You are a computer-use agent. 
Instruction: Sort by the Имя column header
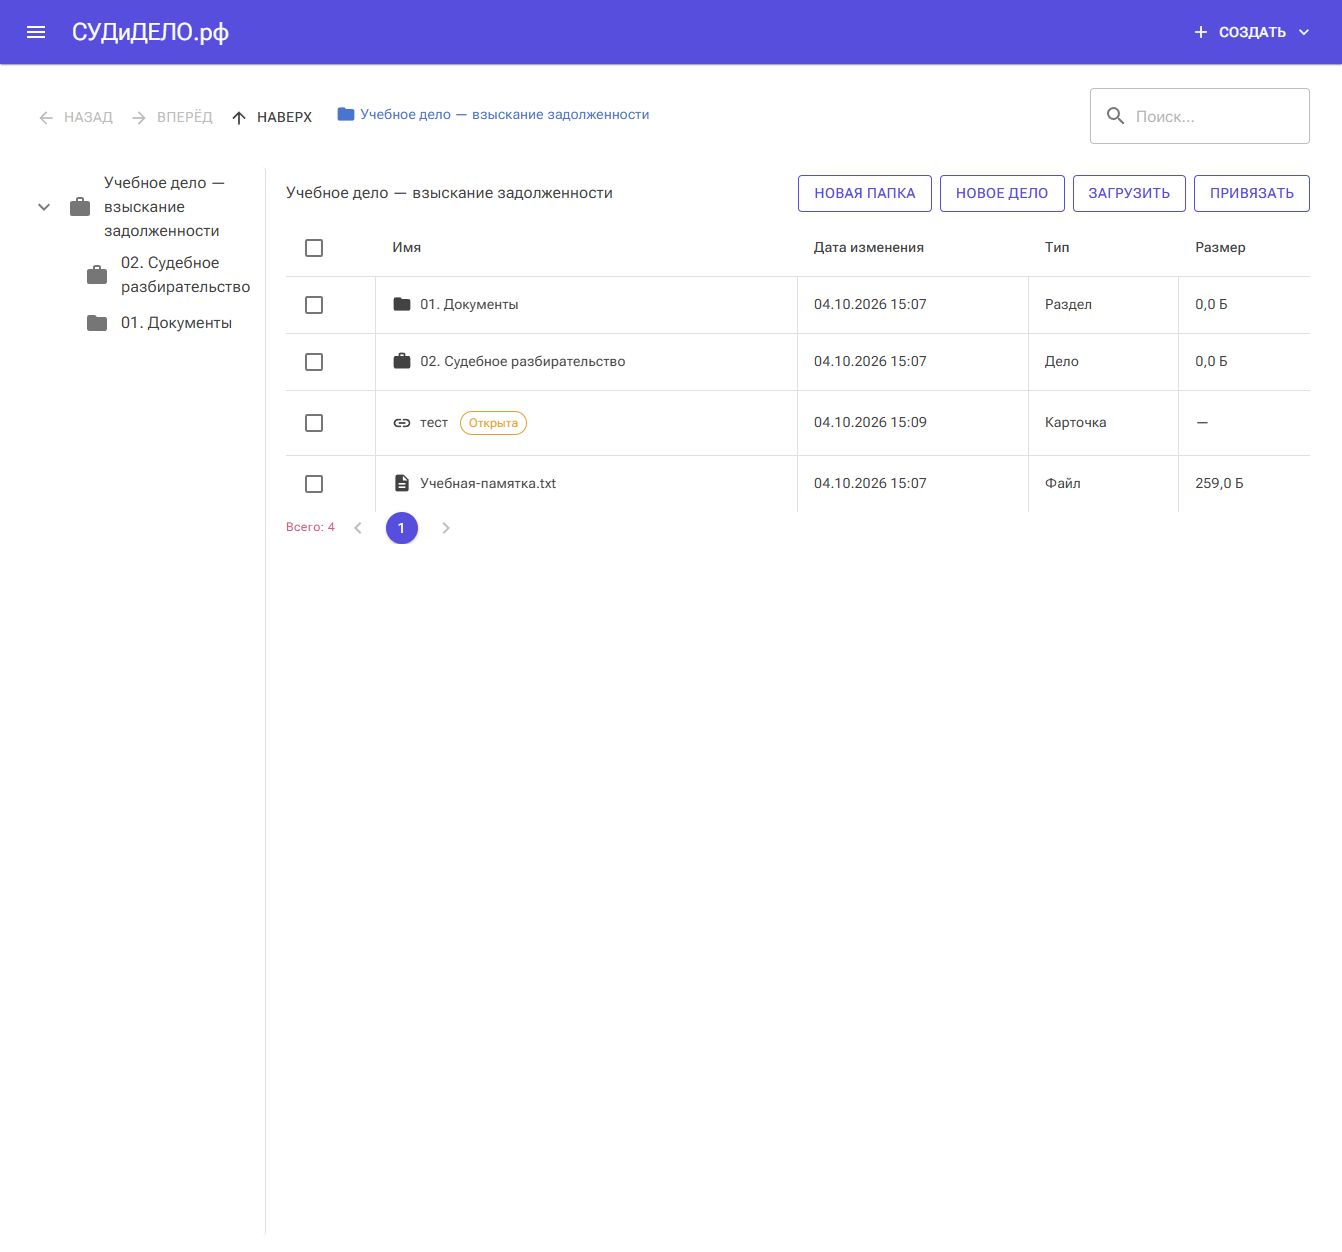[x=407, y=247]
